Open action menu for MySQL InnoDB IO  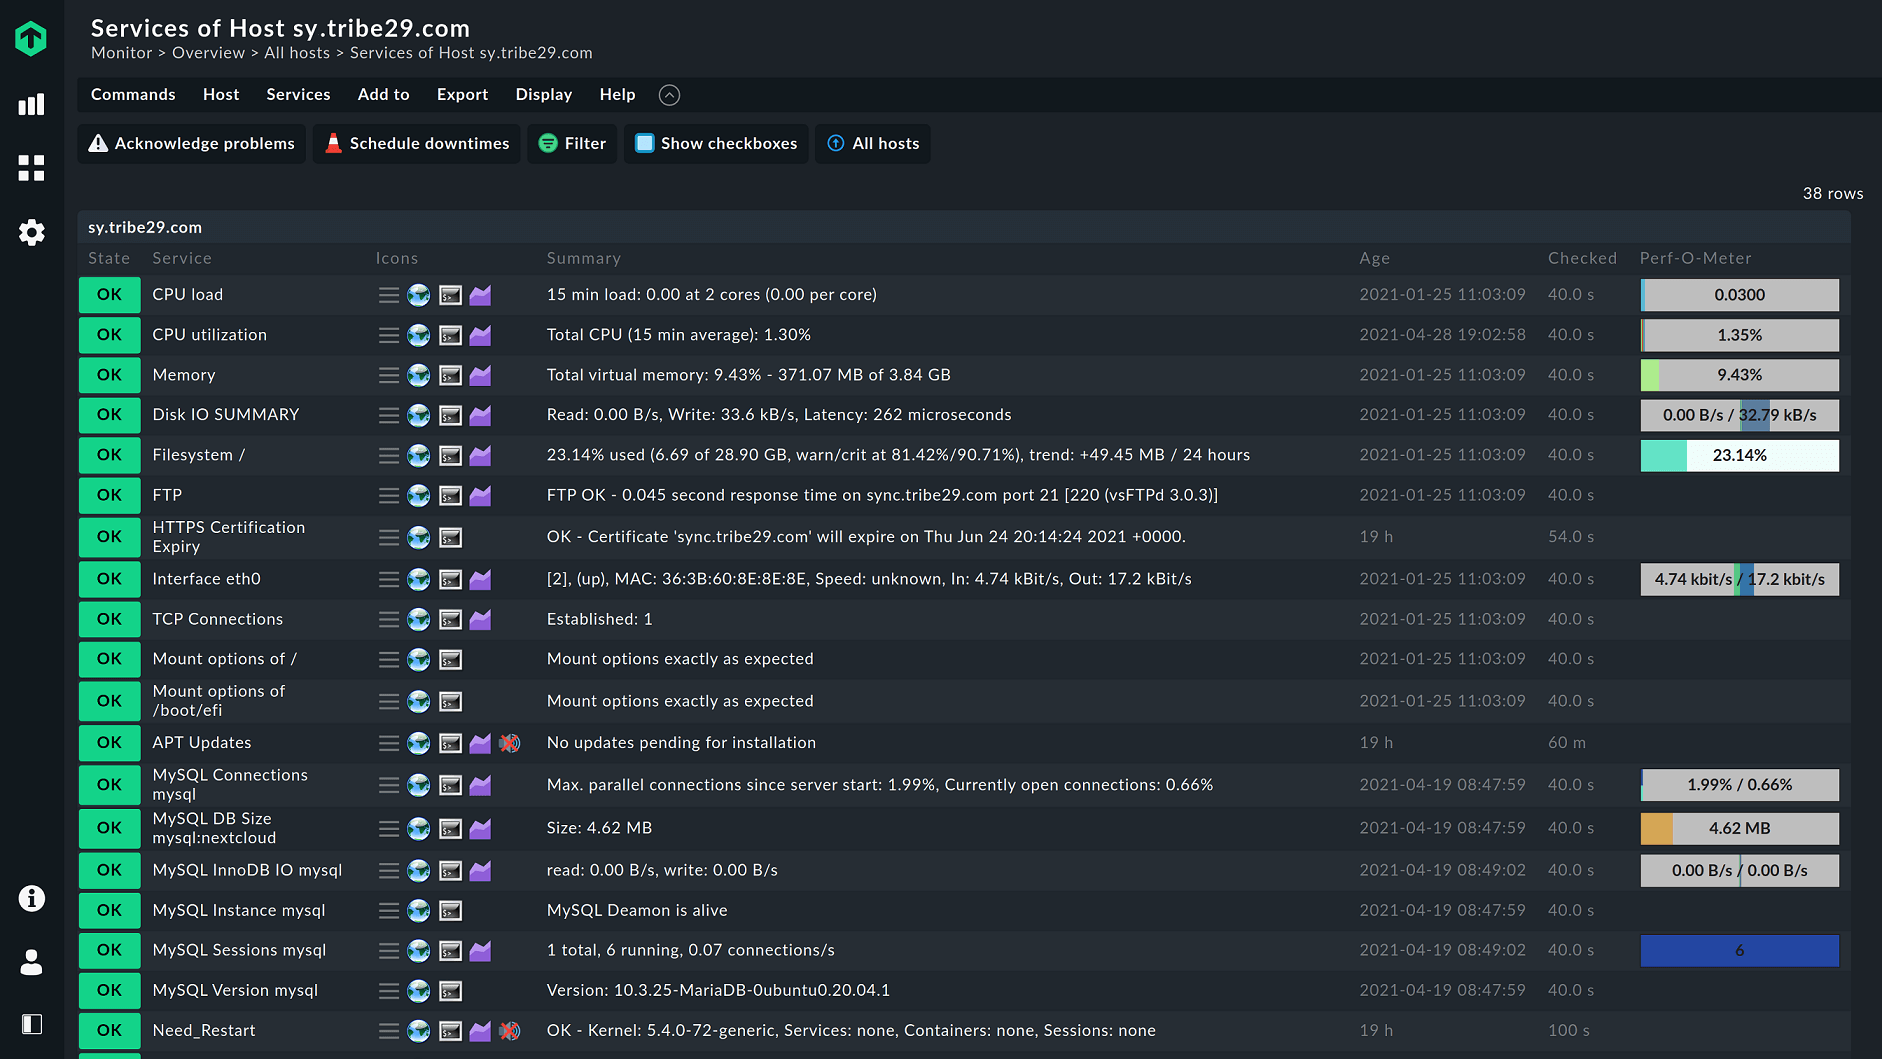(x=389, y=870)
